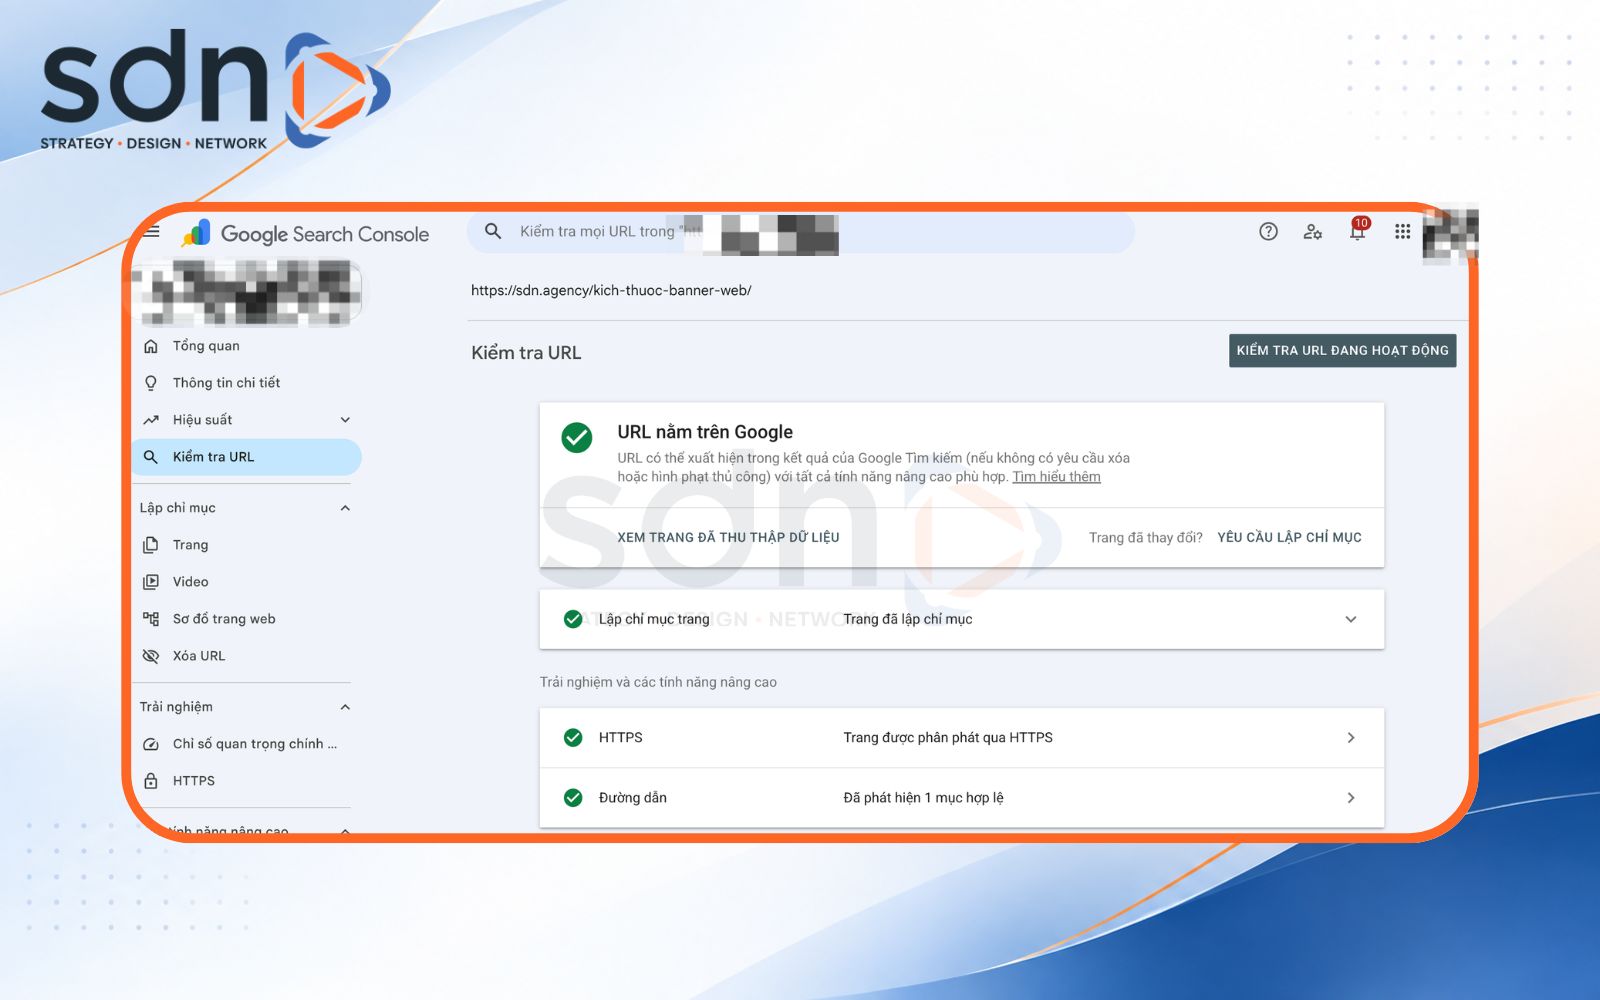Click the gauge icon beside Chỉ số quan trọng
This screenshot has width=1600, height=1000.
pos(151,744)
